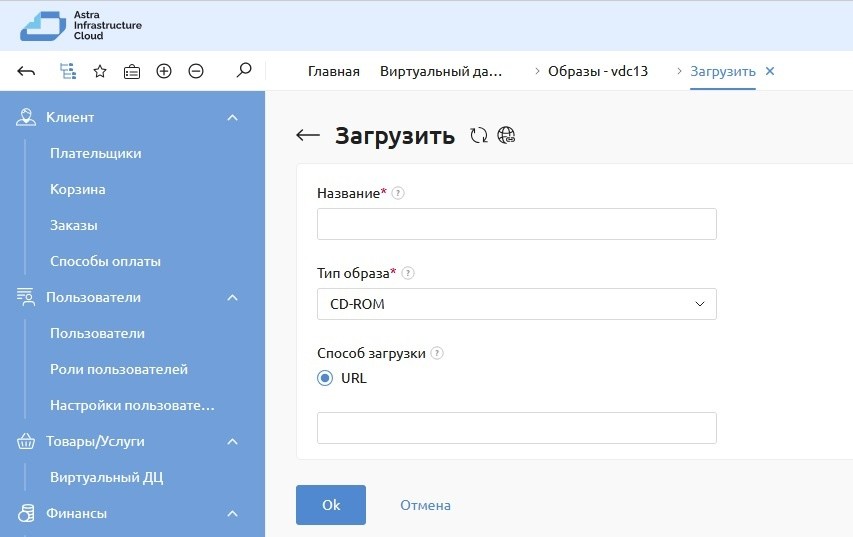Image resolution: width=853 pixels, height=537 pixels.
Task: Switch to the Главная tab
Action: tap(333, 71)
